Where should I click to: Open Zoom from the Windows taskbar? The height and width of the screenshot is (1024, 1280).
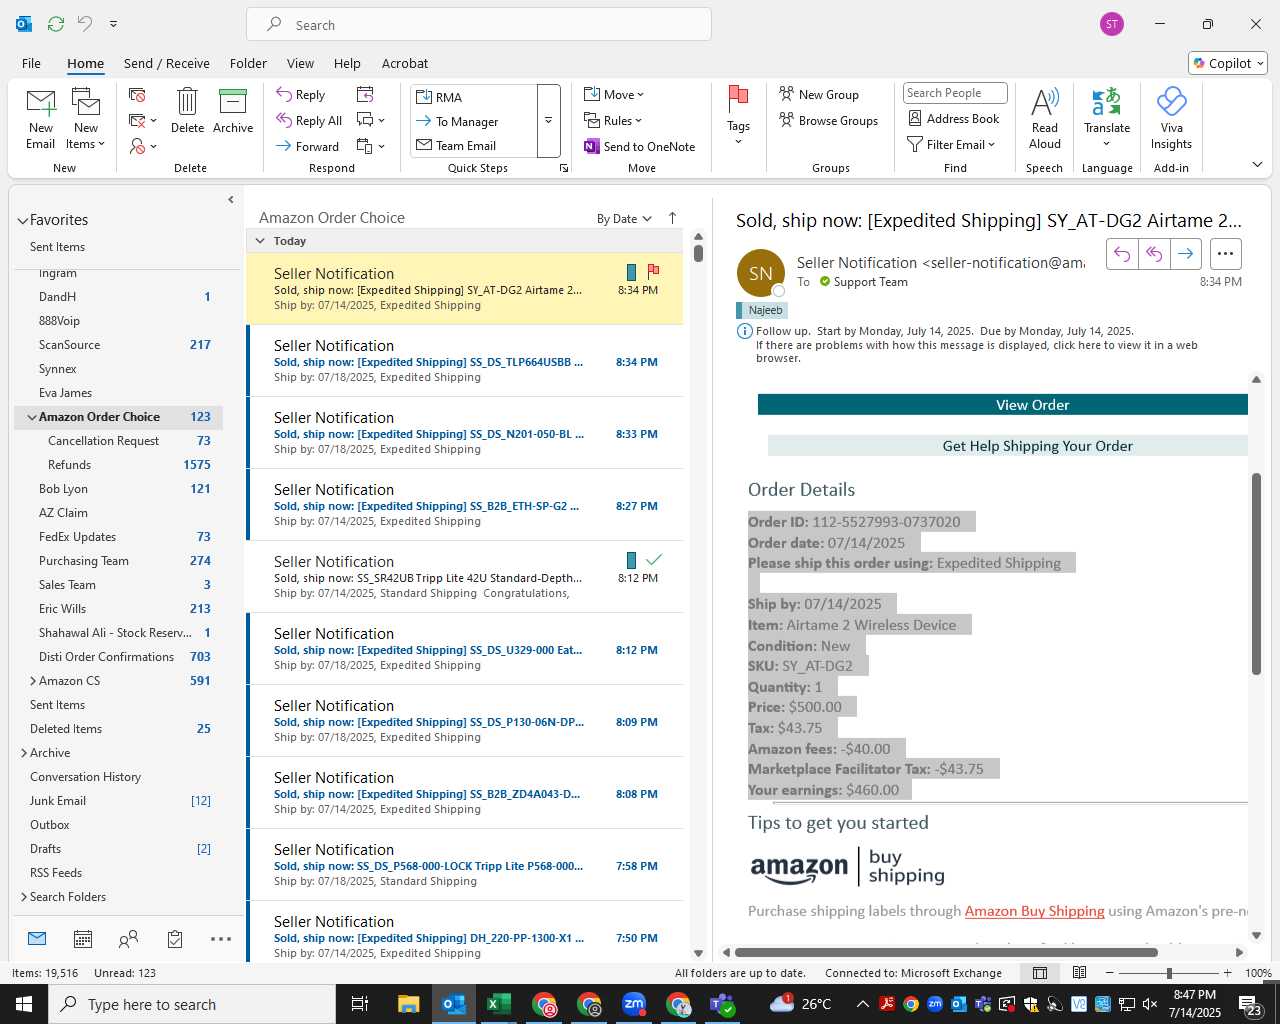click(x=634, y=1004)
